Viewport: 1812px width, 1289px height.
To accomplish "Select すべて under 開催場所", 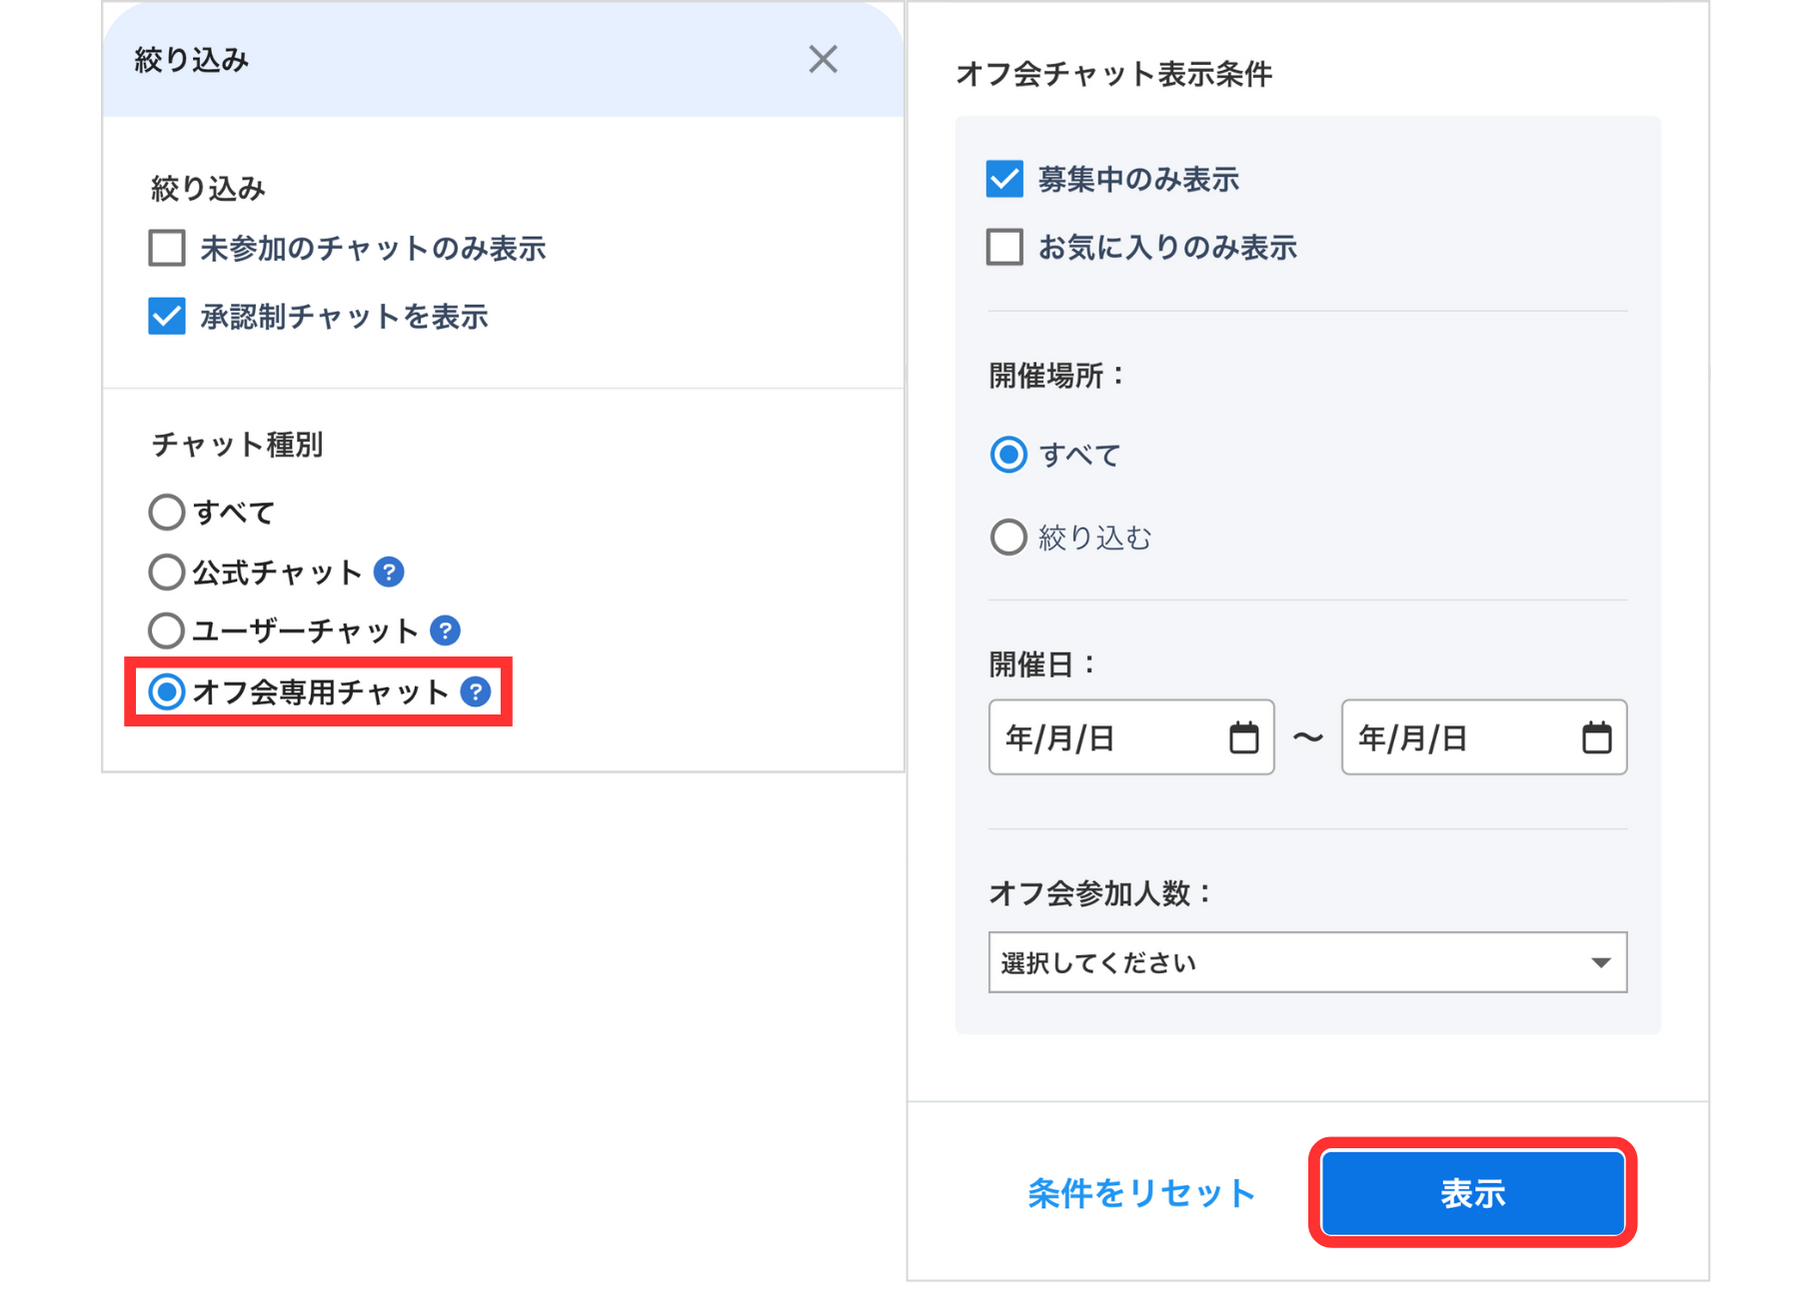I will (1008, 455).
